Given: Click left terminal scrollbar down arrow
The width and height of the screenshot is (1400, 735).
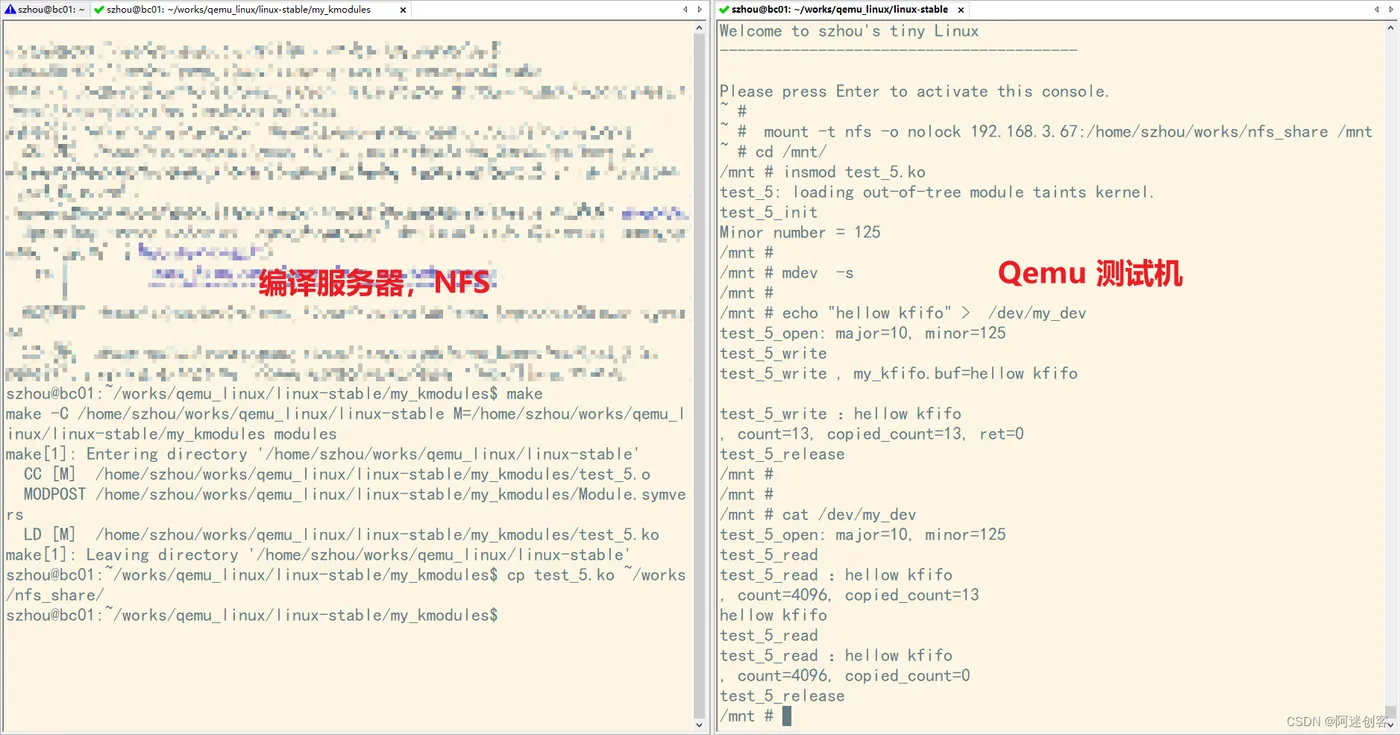Looking at the screenshot, I should pos(700,724).
